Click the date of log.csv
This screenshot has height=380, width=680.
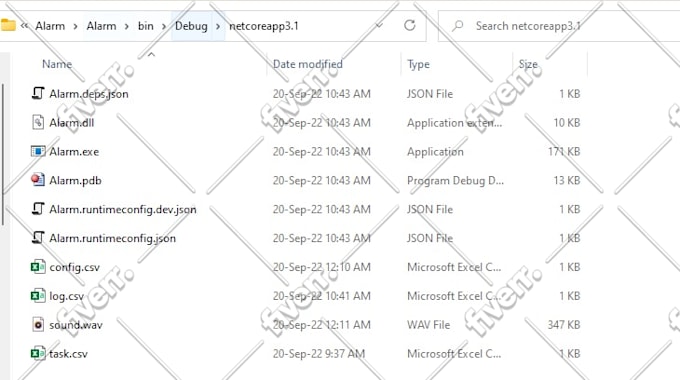(322, 296)
